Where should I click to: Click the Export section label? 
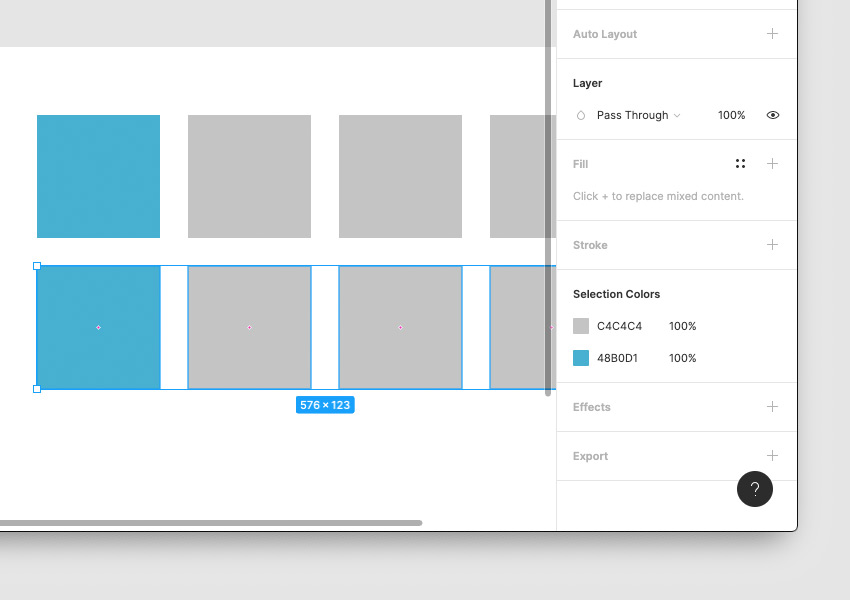click(x=590, y=456)
